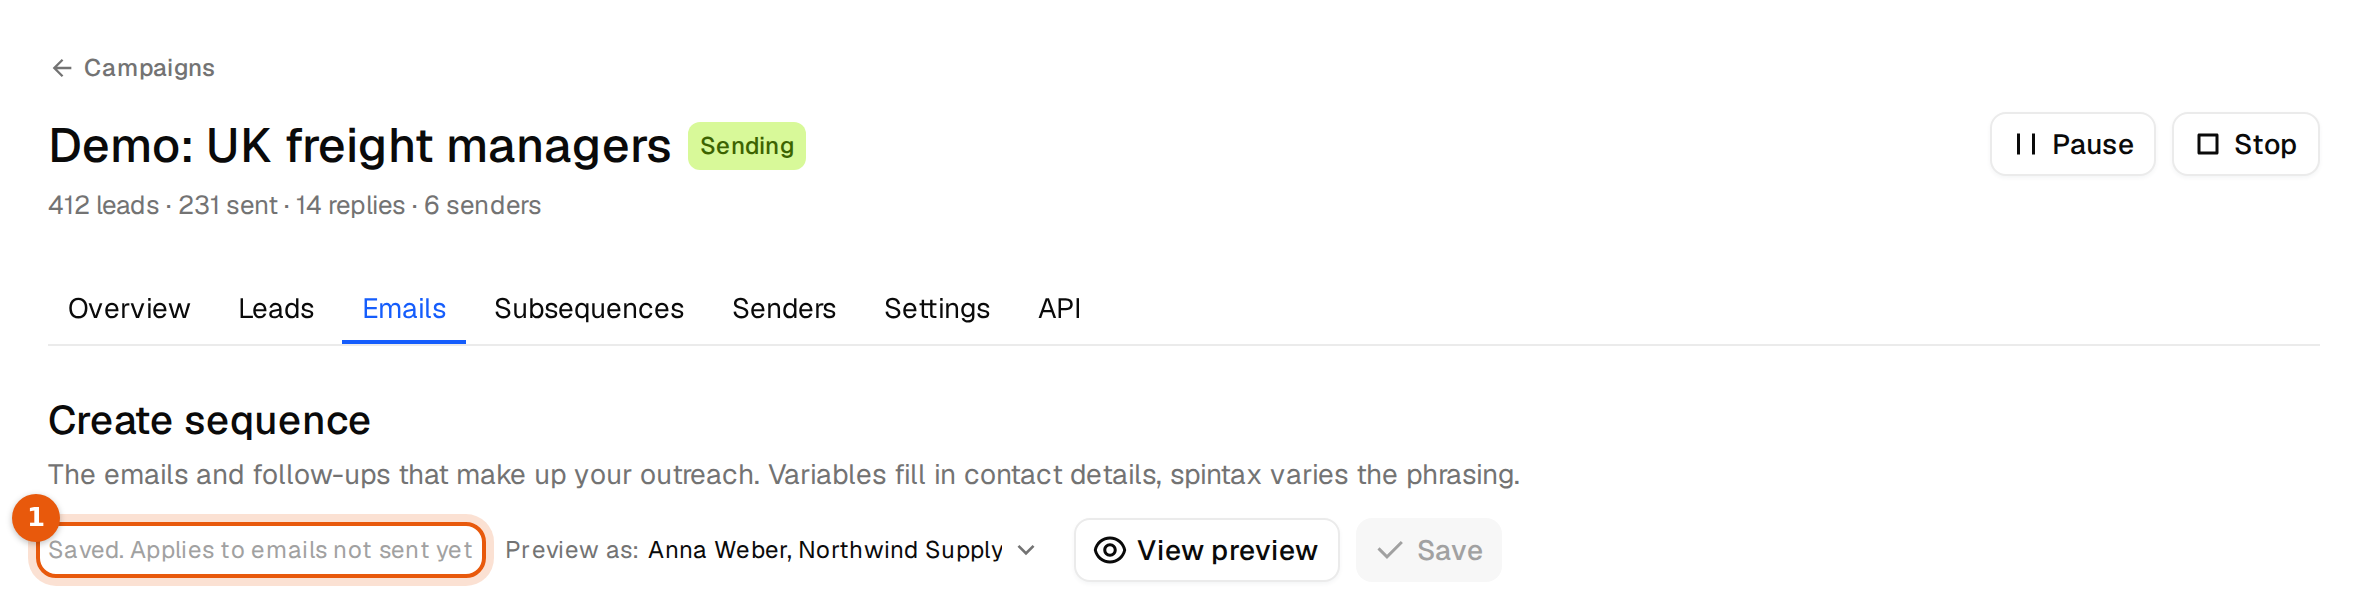Image resolution: width=2368 pixels, height=610 pixels.
Task: Click the eye icon in View preview
Action: 1110,550
